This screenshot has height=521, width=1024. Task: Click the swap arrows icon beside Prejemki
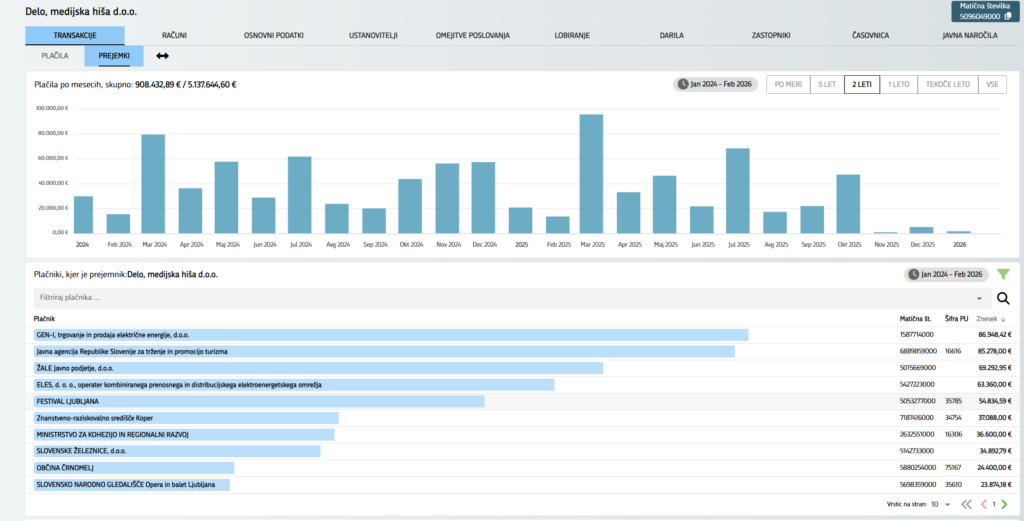pos(163,56)
